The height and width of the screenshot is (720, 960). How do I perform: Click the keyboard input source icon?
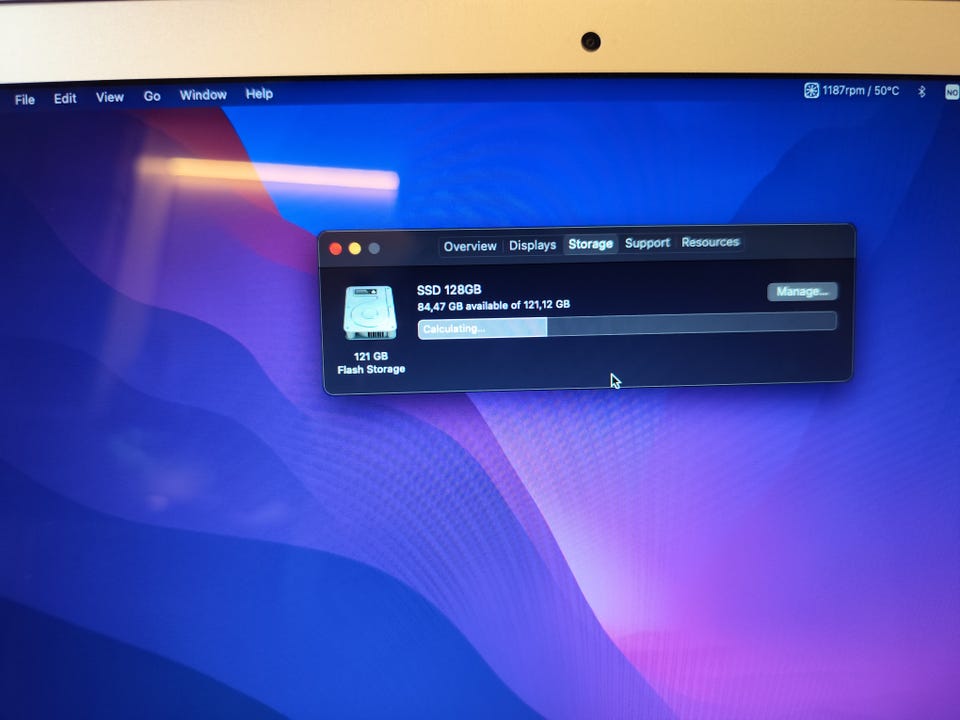(x=951, y=92)
